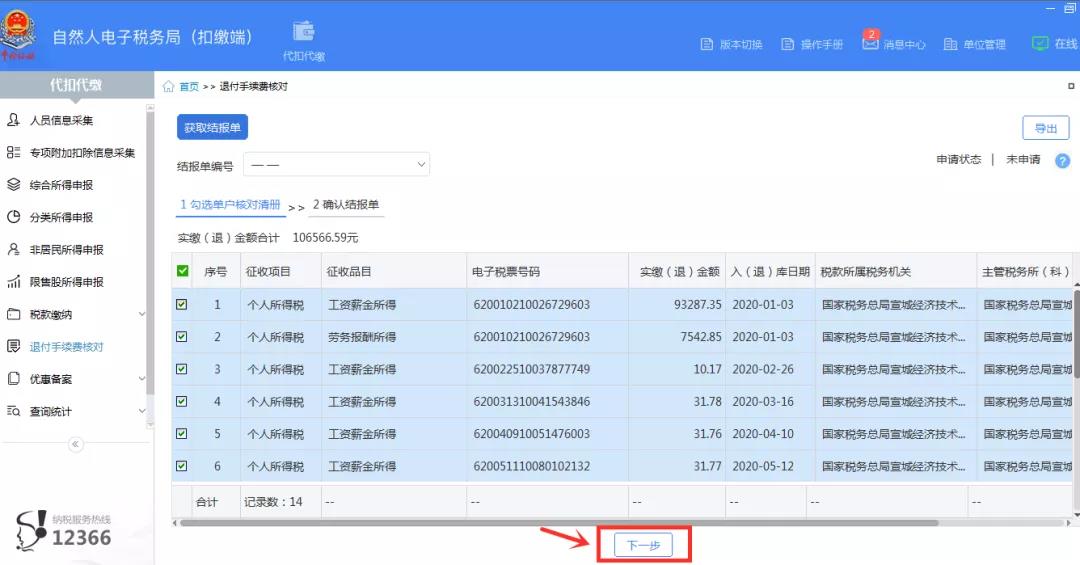The image size is (1080, 565).
Task: Uncheck row 6 checkbox (31.77)
Action: click(182, 466)
